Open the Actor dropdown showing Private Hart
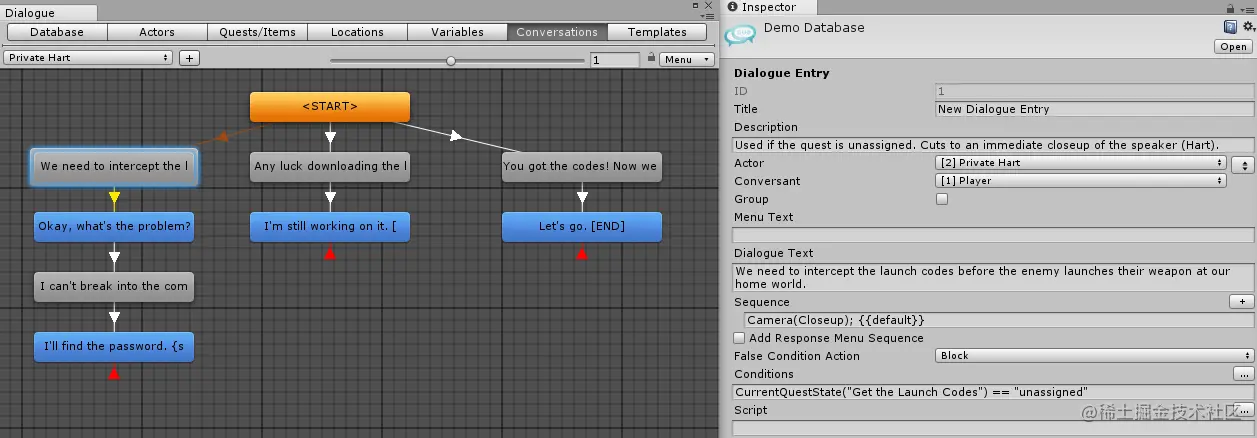This screenshot has width=1257, height=438. [x=1081, y=163]
